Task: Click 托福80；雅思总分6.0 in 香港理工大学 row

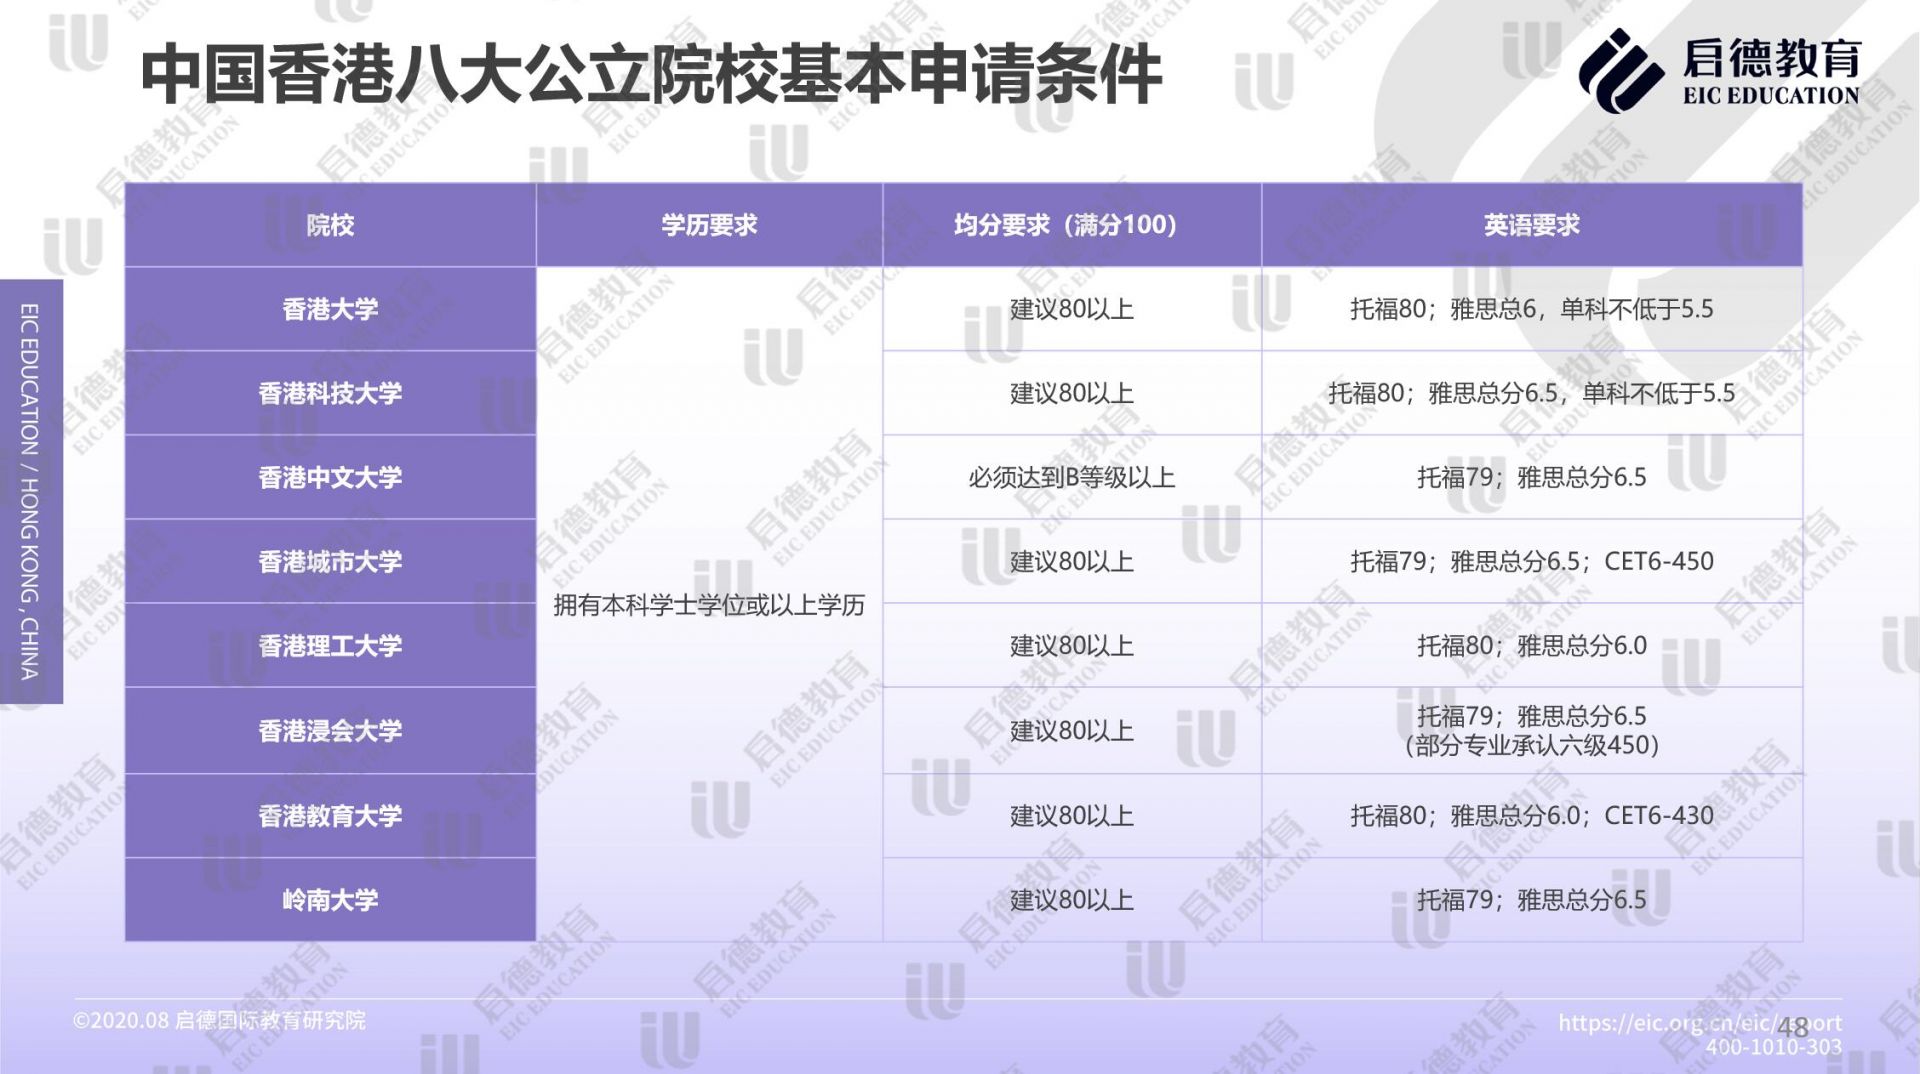Action: coord(1532,645)
